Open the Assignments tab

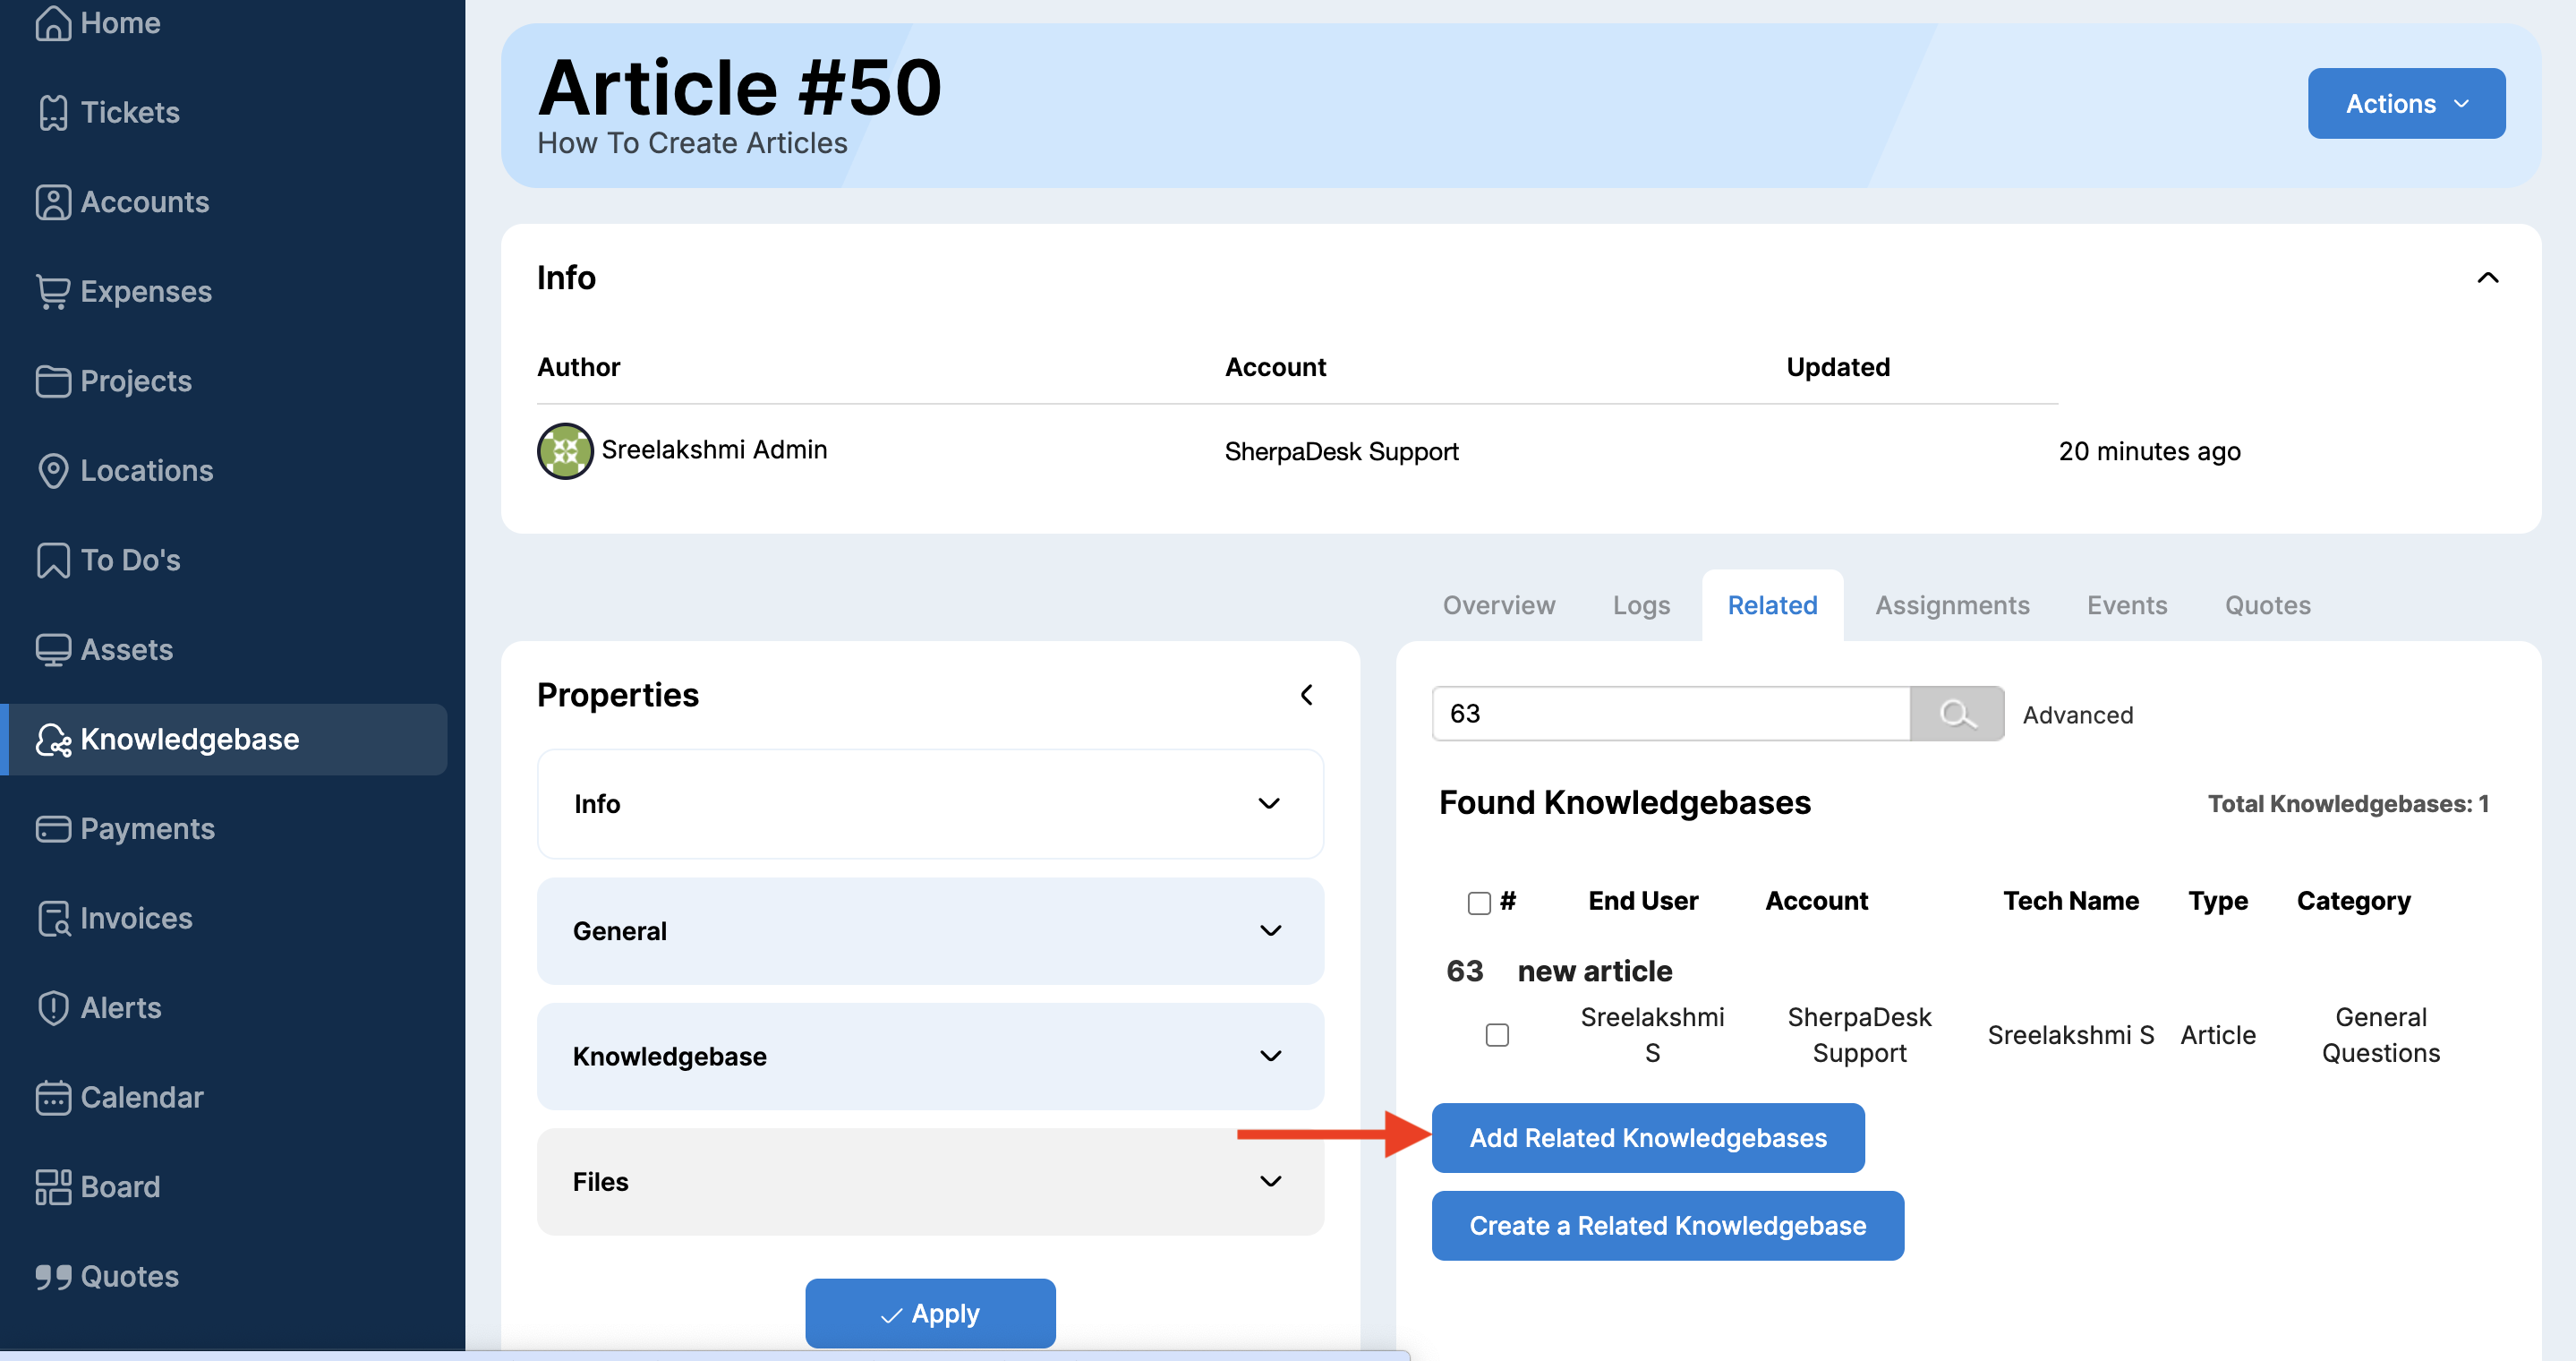click(x=1951, y=605)
